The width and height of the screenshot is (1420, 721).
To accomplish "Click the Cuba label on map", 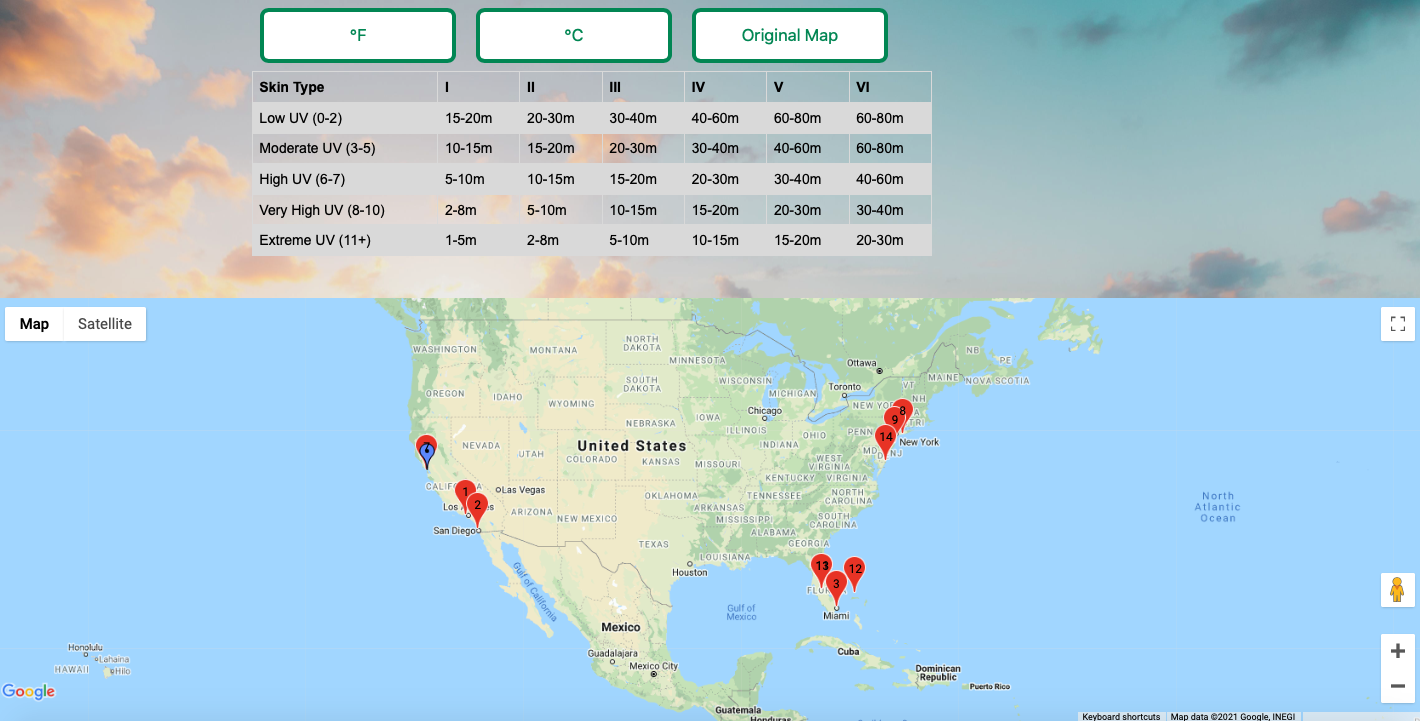I will pos(848,651).
